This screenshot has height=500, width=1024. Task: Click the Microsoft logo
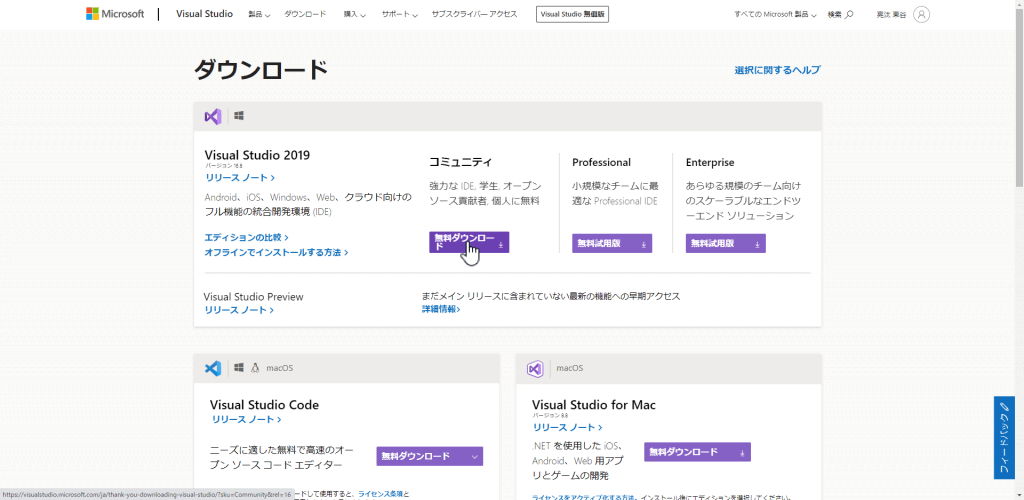click(115, 14)
